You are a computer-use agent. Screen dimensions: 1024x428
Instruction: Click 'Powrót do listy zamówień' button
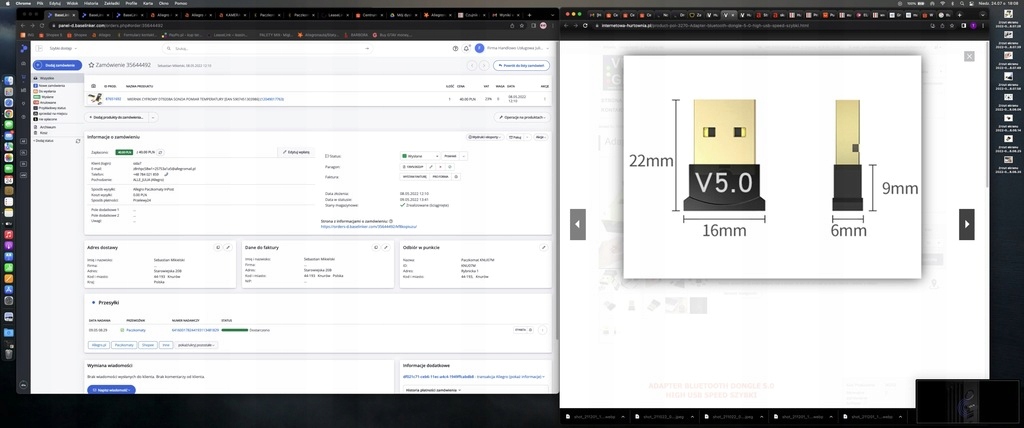tap(521, 65)
